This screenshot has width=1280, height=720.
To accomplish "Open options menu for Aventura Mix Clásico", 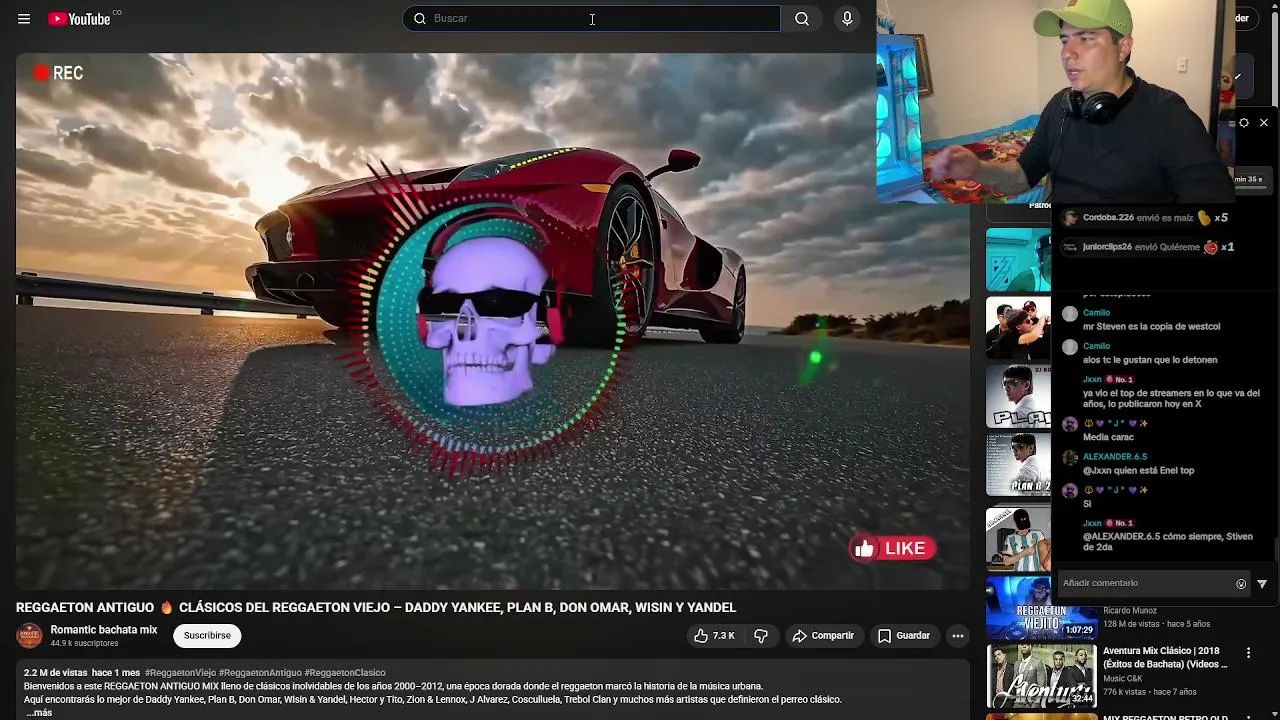I will coord(1248,653).
